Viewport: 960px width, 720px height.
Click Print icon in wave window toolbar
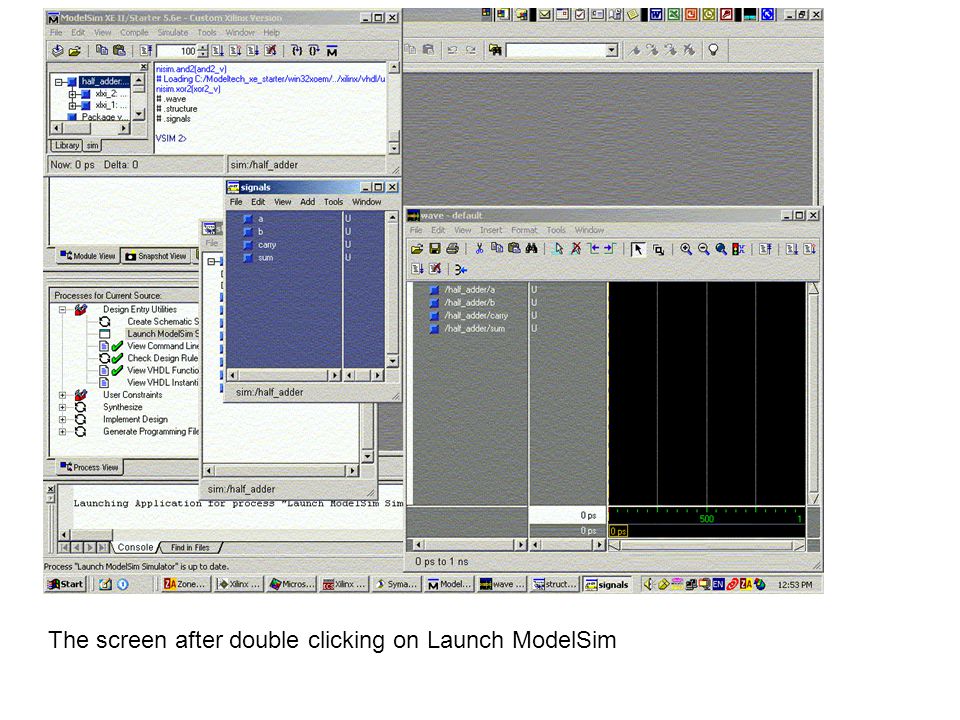tap(452, 249)
